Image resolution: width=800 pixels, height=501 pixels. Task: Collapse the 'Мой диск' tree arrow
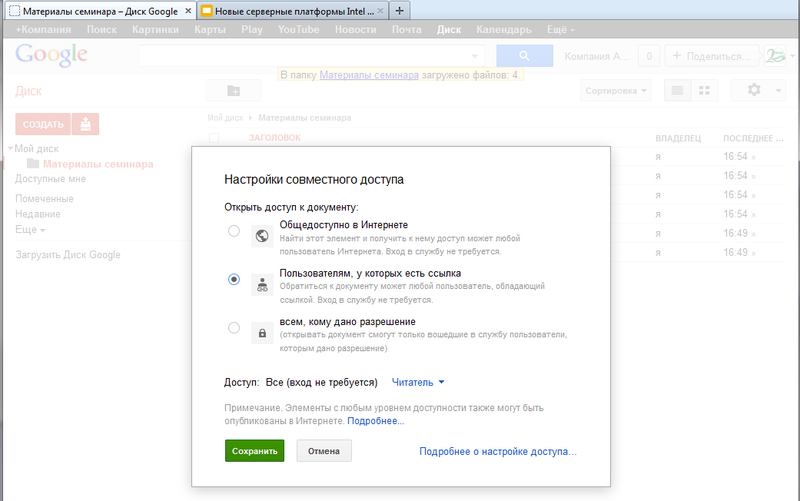pos(10,148)
